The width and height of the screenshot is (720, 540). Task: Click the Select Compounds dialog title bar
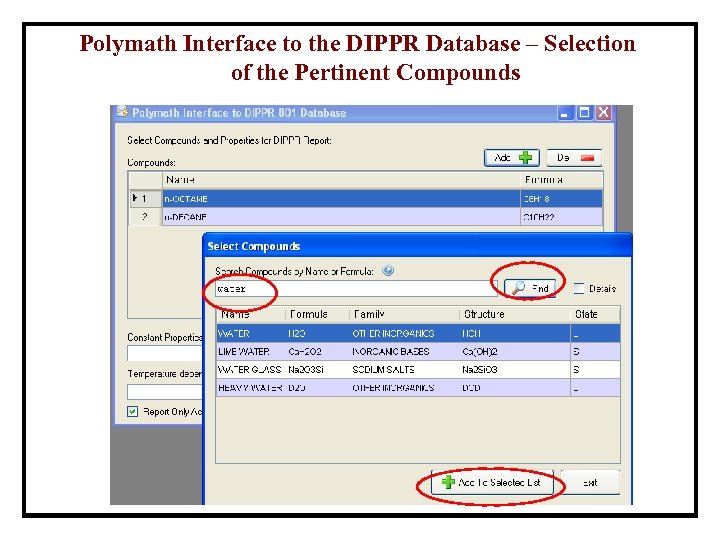[x=417, y=246]
